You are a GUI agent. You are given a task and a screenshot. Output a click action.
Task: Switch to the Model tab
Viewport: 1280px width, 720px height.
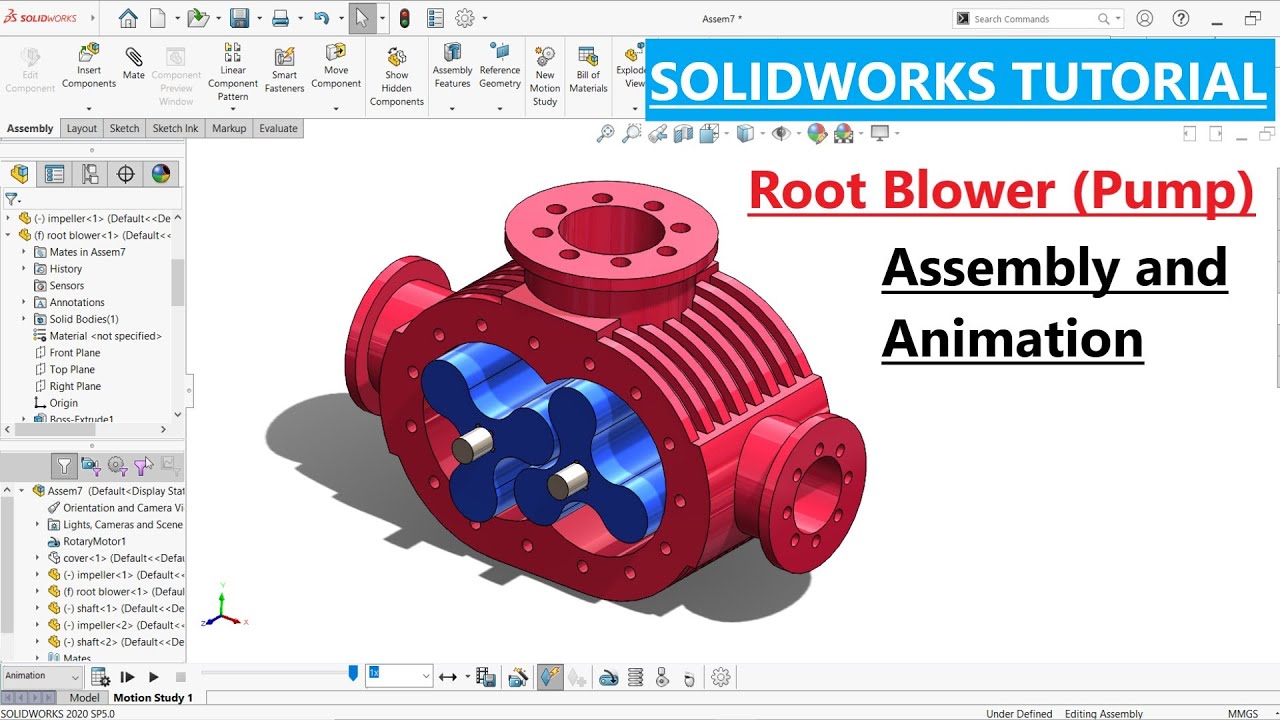pyautogui.click(x=84, y=697)
